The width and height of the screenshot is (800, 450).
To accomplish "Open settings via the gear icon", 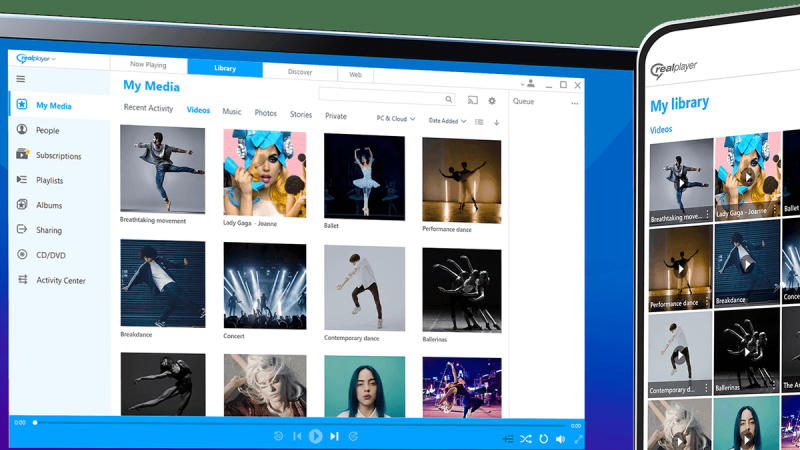I will point(492,101).
